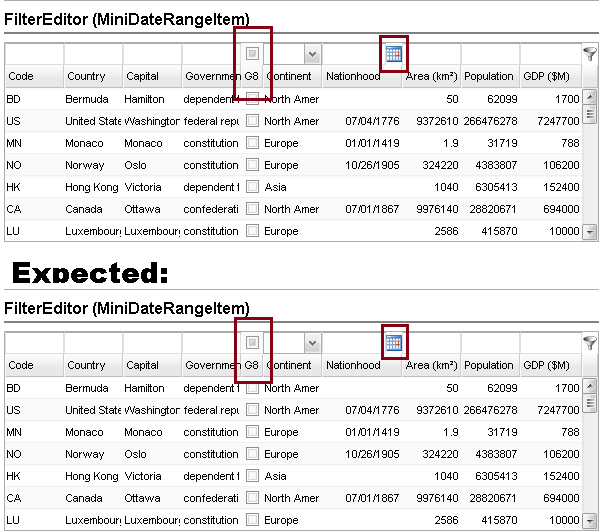Click GDP ($M) column header in top grid
This screenshot has height=532, width=606.
tap(550, 77)
